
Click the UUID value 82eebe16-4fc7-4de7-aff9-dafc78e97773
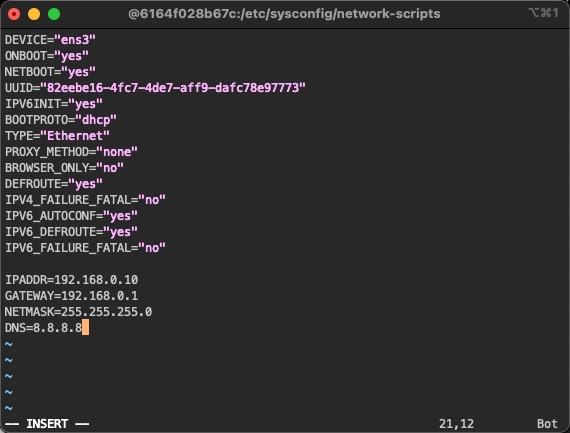pyautogui.click(x=173, y=88)
